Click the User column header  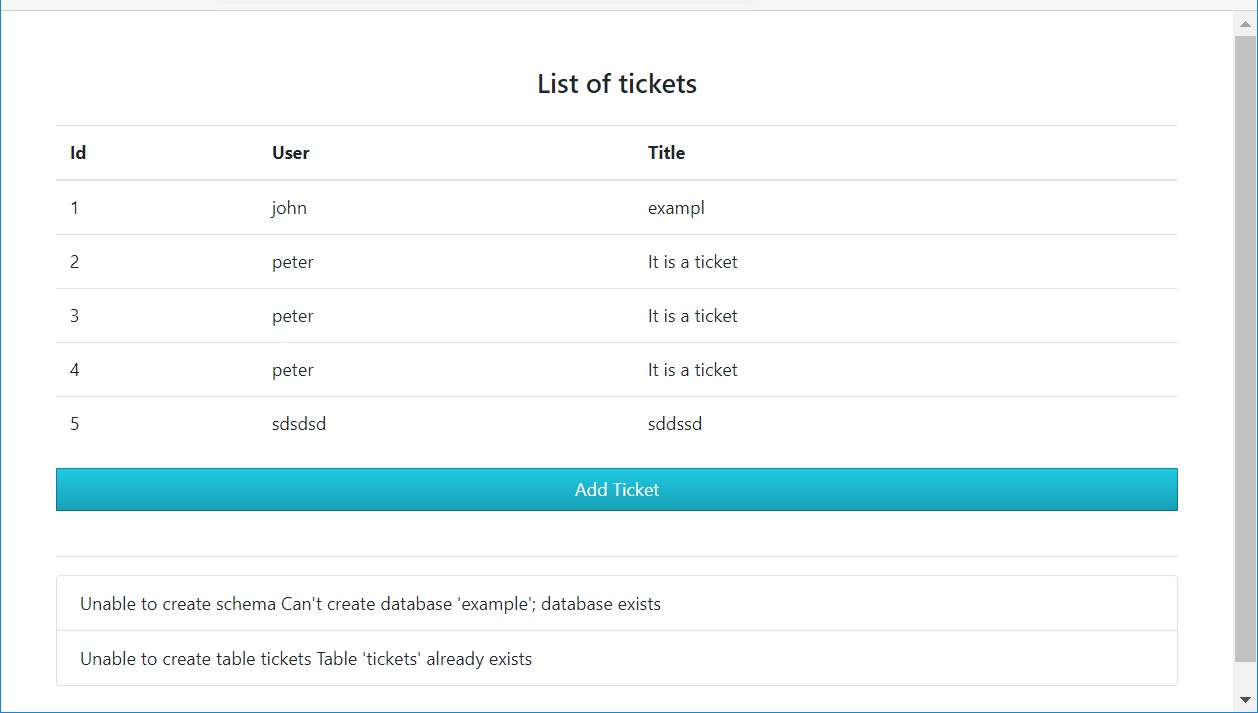coord(290,153)
